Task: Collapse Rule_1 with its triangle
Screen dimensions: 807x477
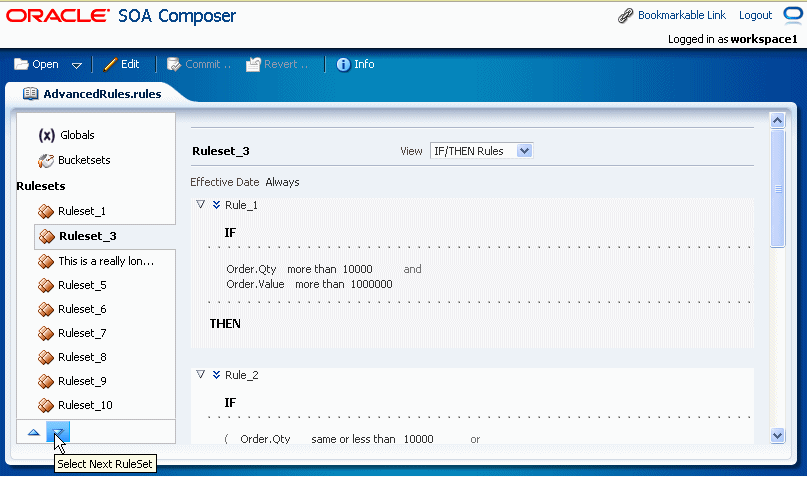Action: [201, 205]
